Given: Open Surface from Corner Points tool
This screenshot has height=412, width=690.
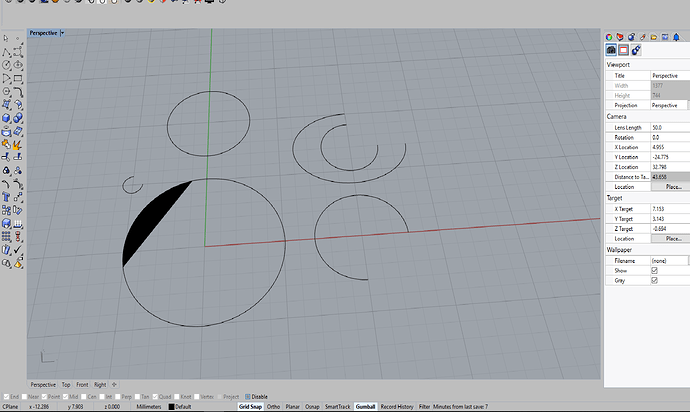Looking at the screenshot, I should pos(6,105).
